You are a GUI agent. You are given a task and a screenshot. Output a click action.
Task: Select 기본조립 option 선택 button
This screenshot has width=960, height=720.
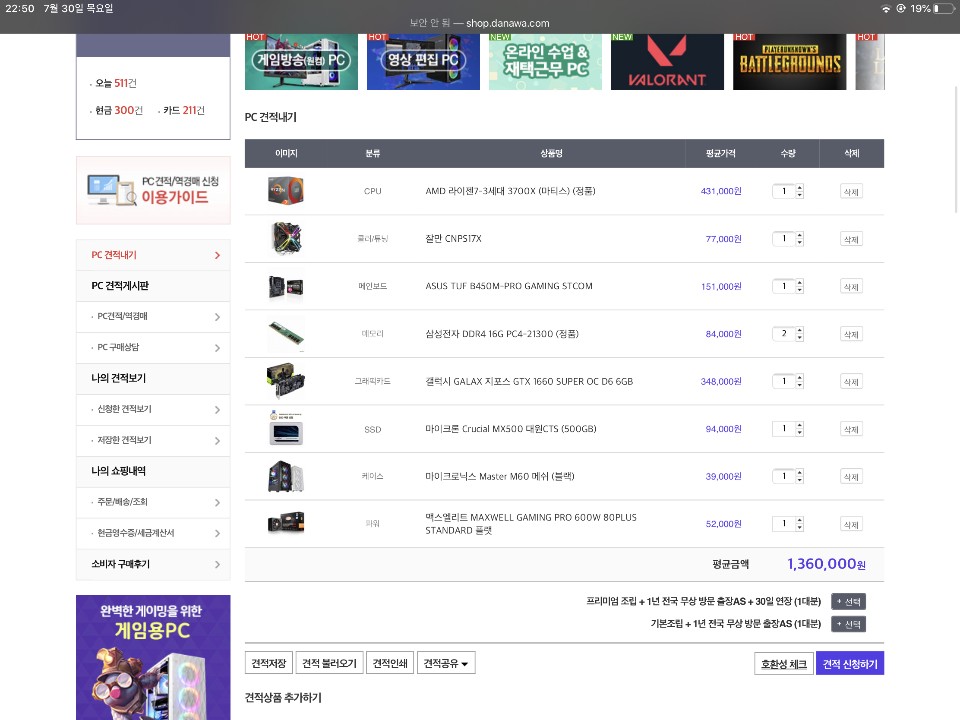tap(849, 624)
